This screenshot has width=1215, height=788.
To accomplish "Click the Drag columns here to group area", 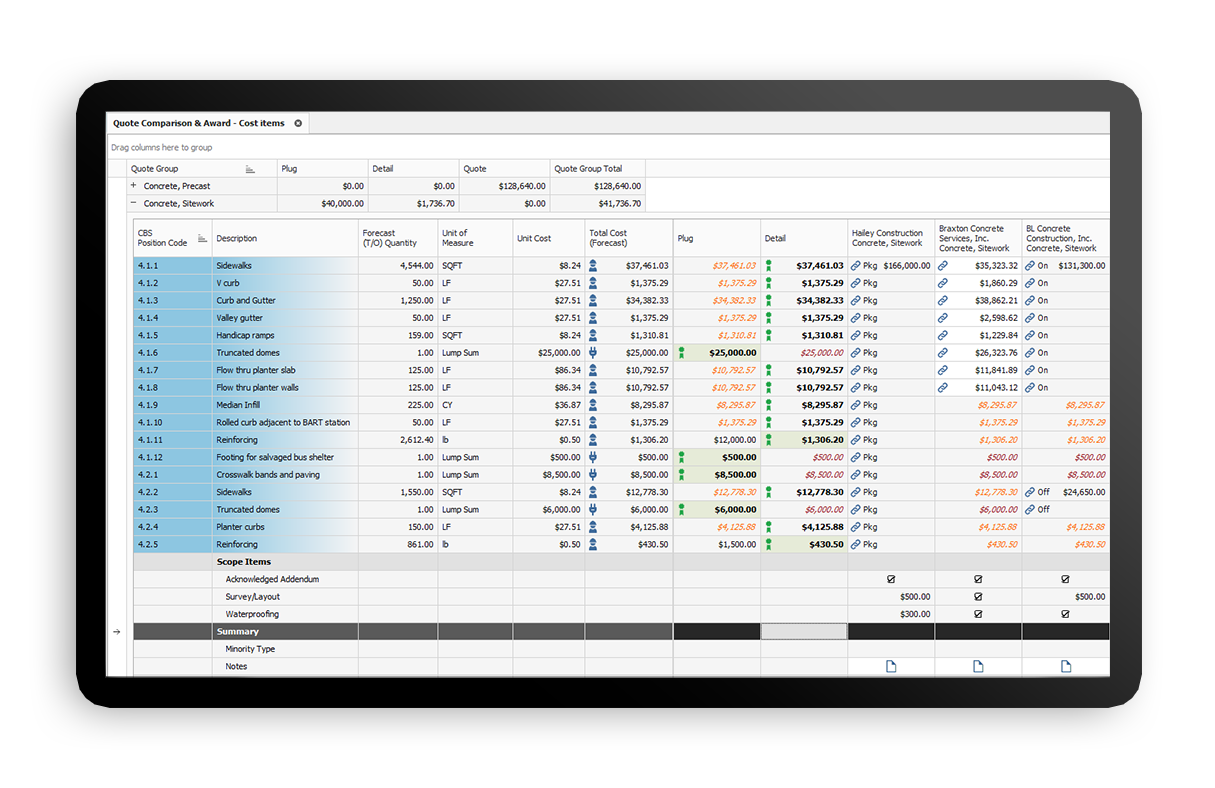I will [x=160, y=147].
